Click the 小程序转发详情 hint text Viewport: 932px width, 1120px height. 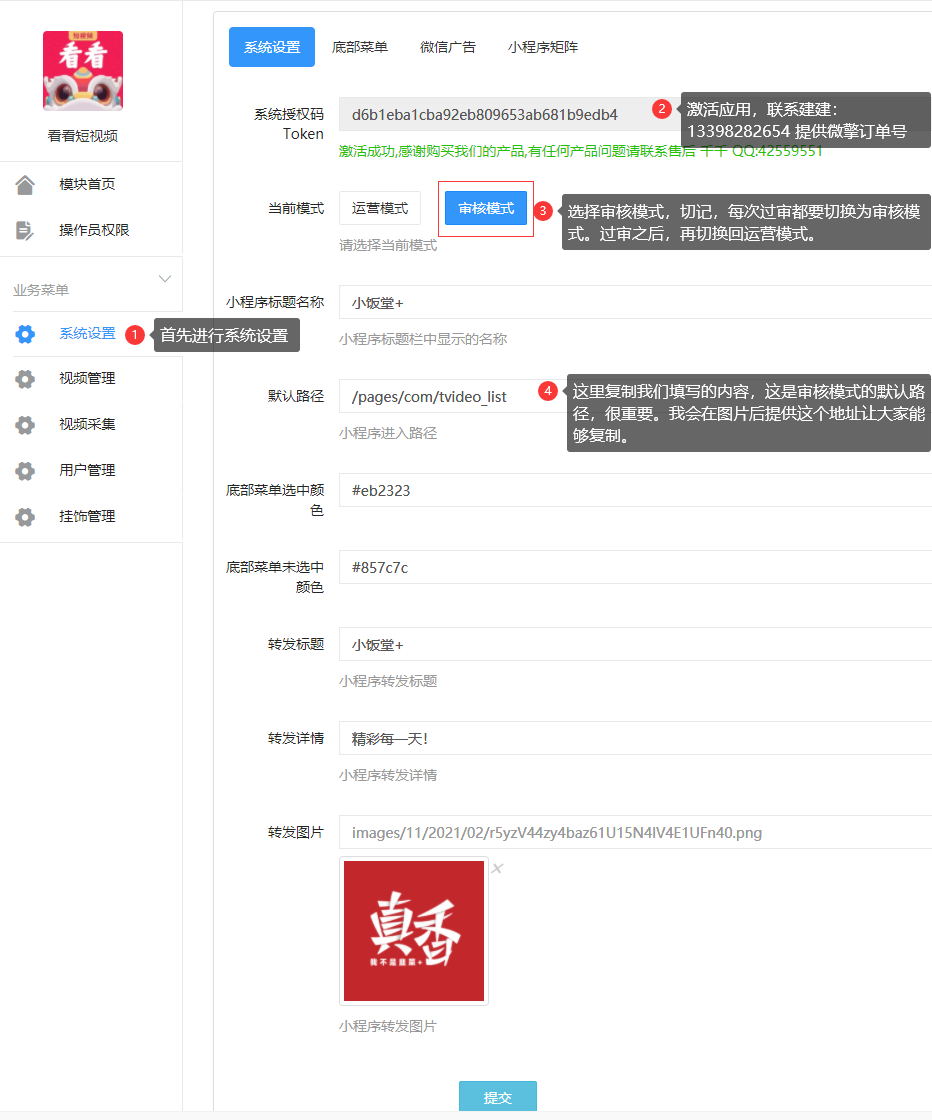[388, 776]
